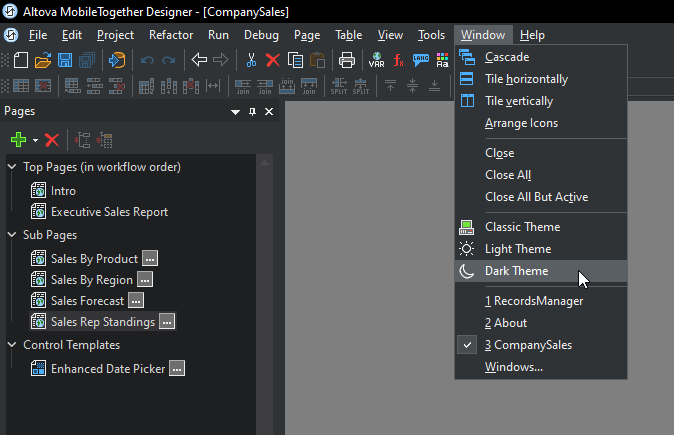
Task: Open ellipsis options for Enhanced Date Picker
Action: point(177,368)
